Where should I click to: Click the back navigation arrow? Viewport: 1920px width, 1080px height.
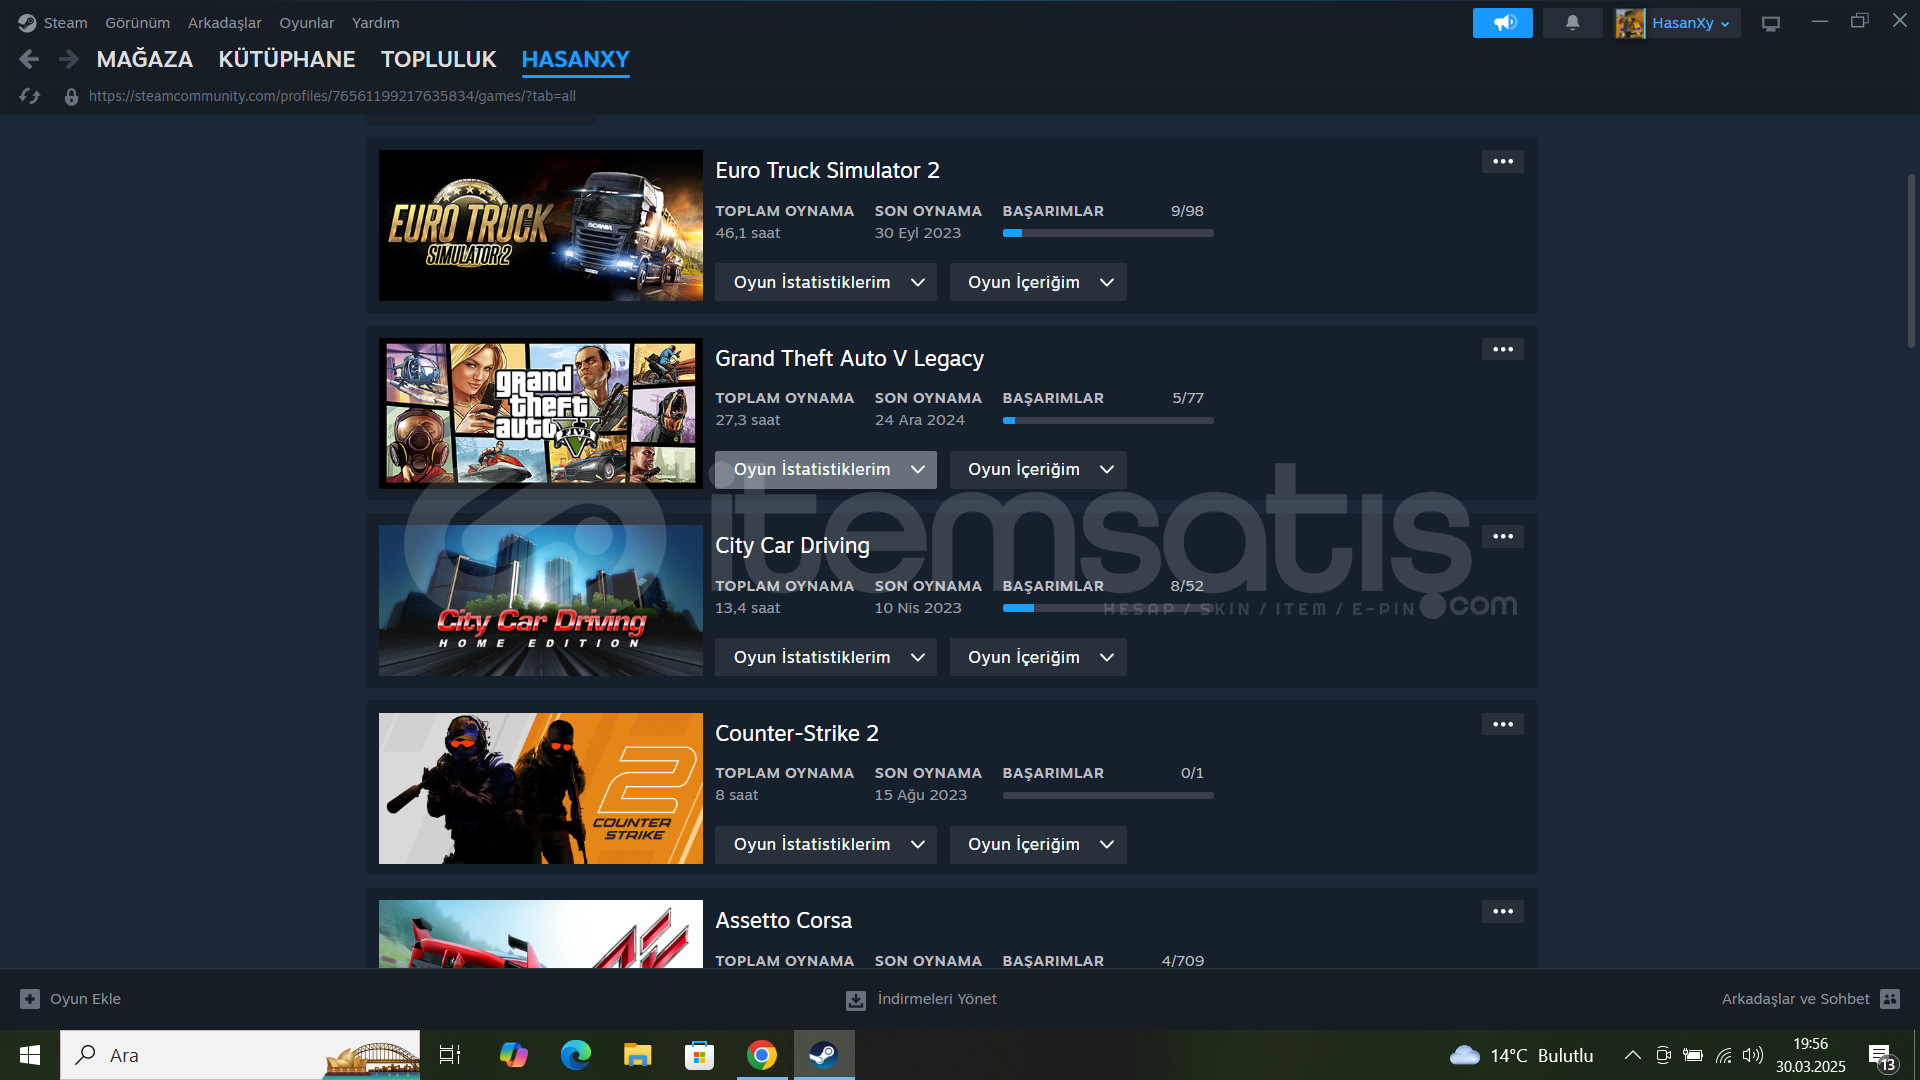[29, 59]
